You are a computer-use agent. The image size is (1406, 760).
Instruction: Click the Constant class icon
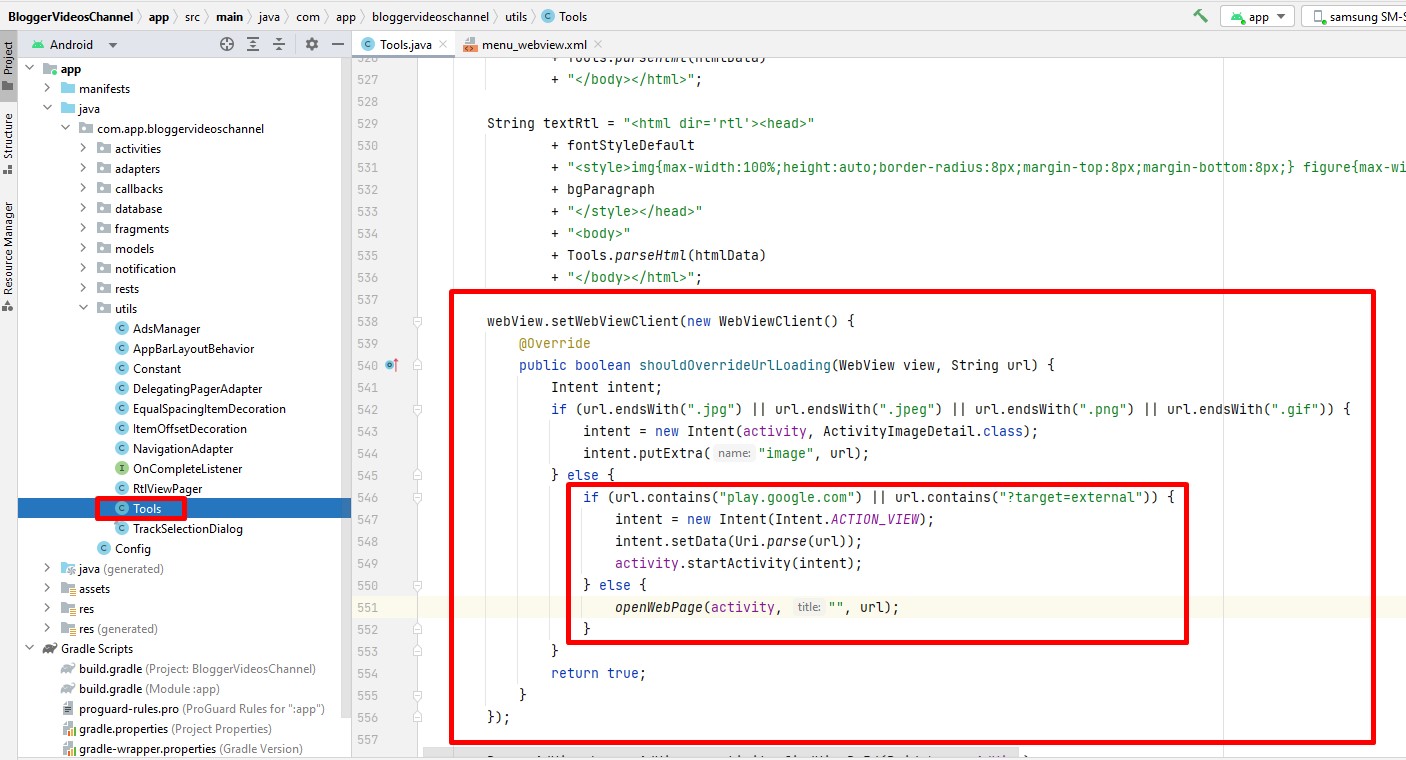122,369
